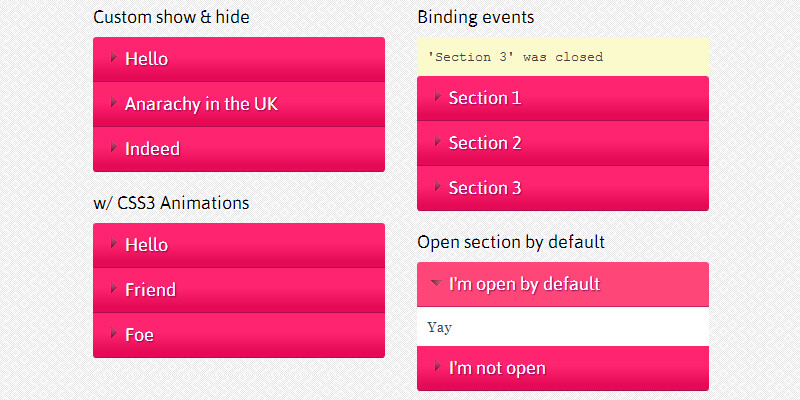Click the triangle icon next to Anarachy in the UK
Screen dimensions: 800x400
[x=114, y=103]
